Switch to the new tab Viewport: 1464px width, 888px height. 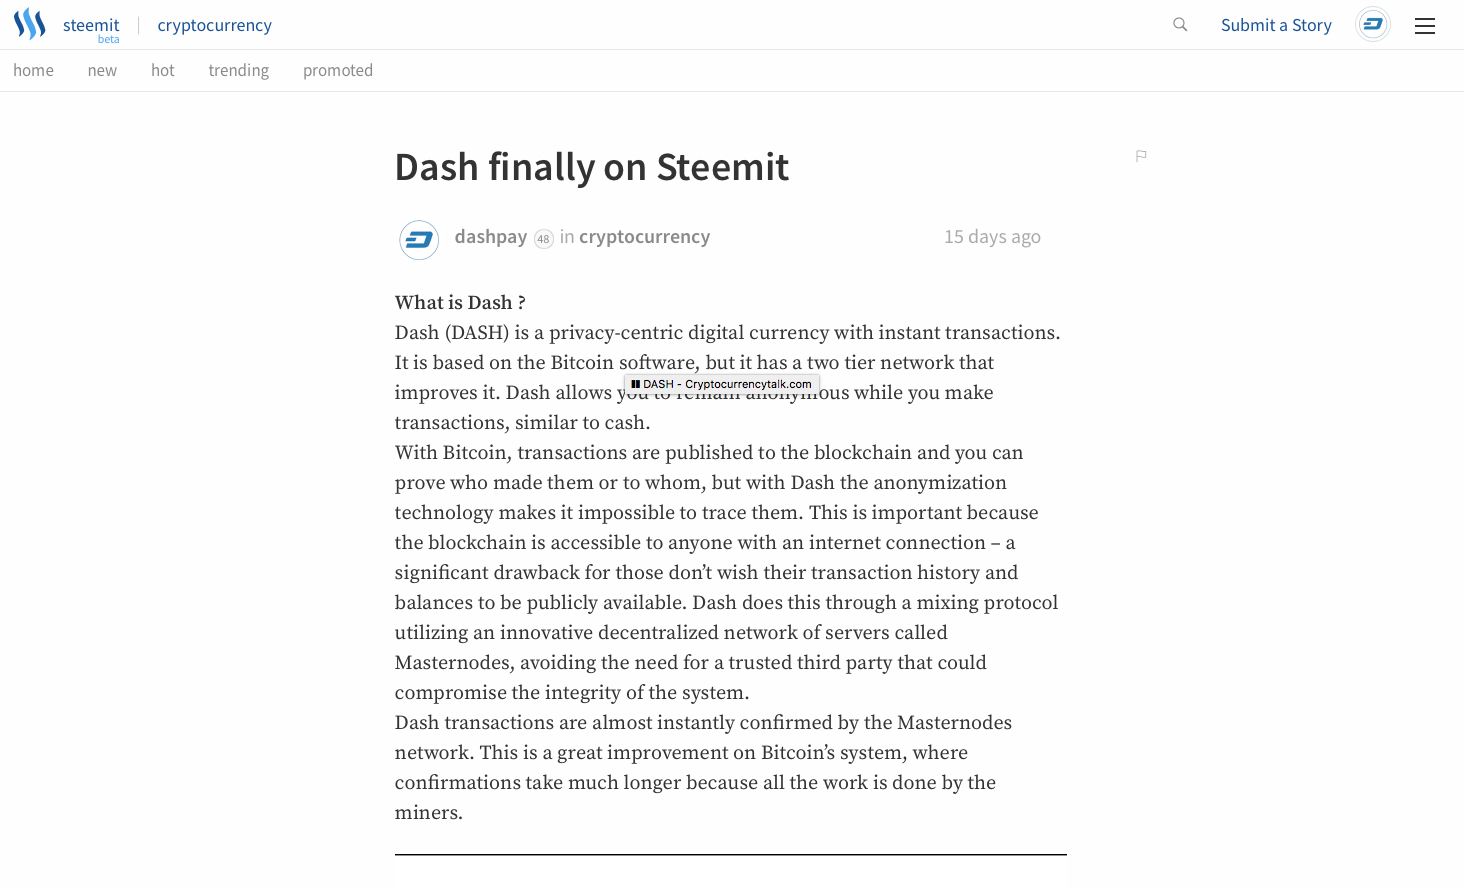click(102, 70)
